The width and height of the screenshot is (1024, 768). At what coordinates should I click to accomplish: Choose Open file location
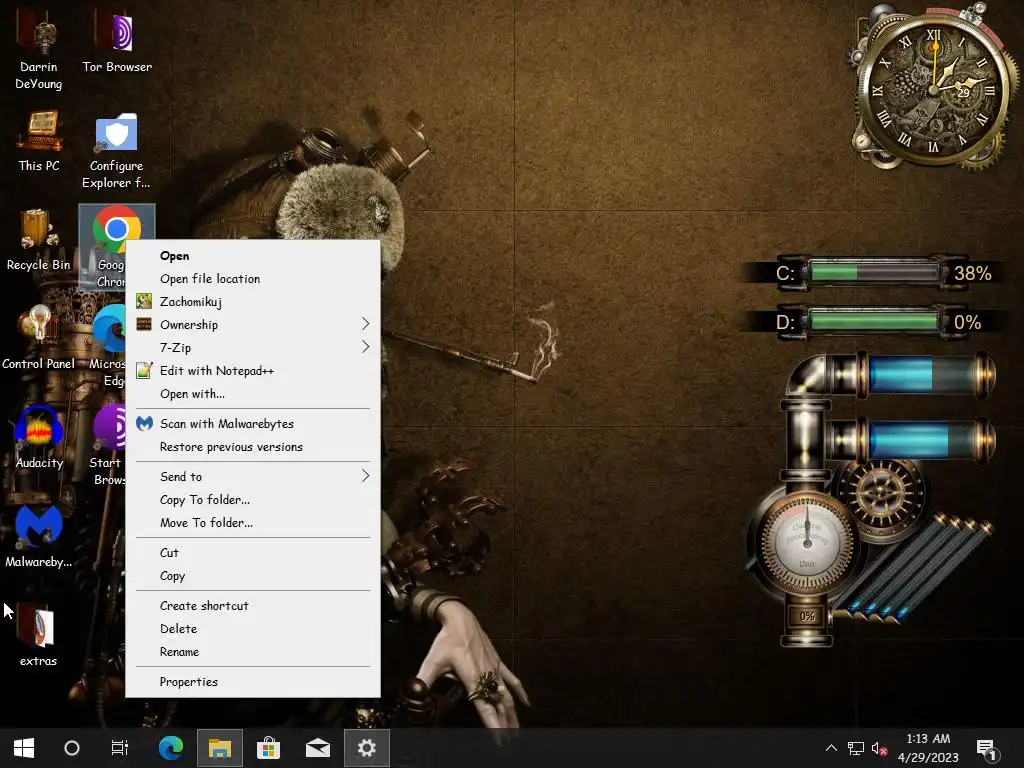pos(253,279)
